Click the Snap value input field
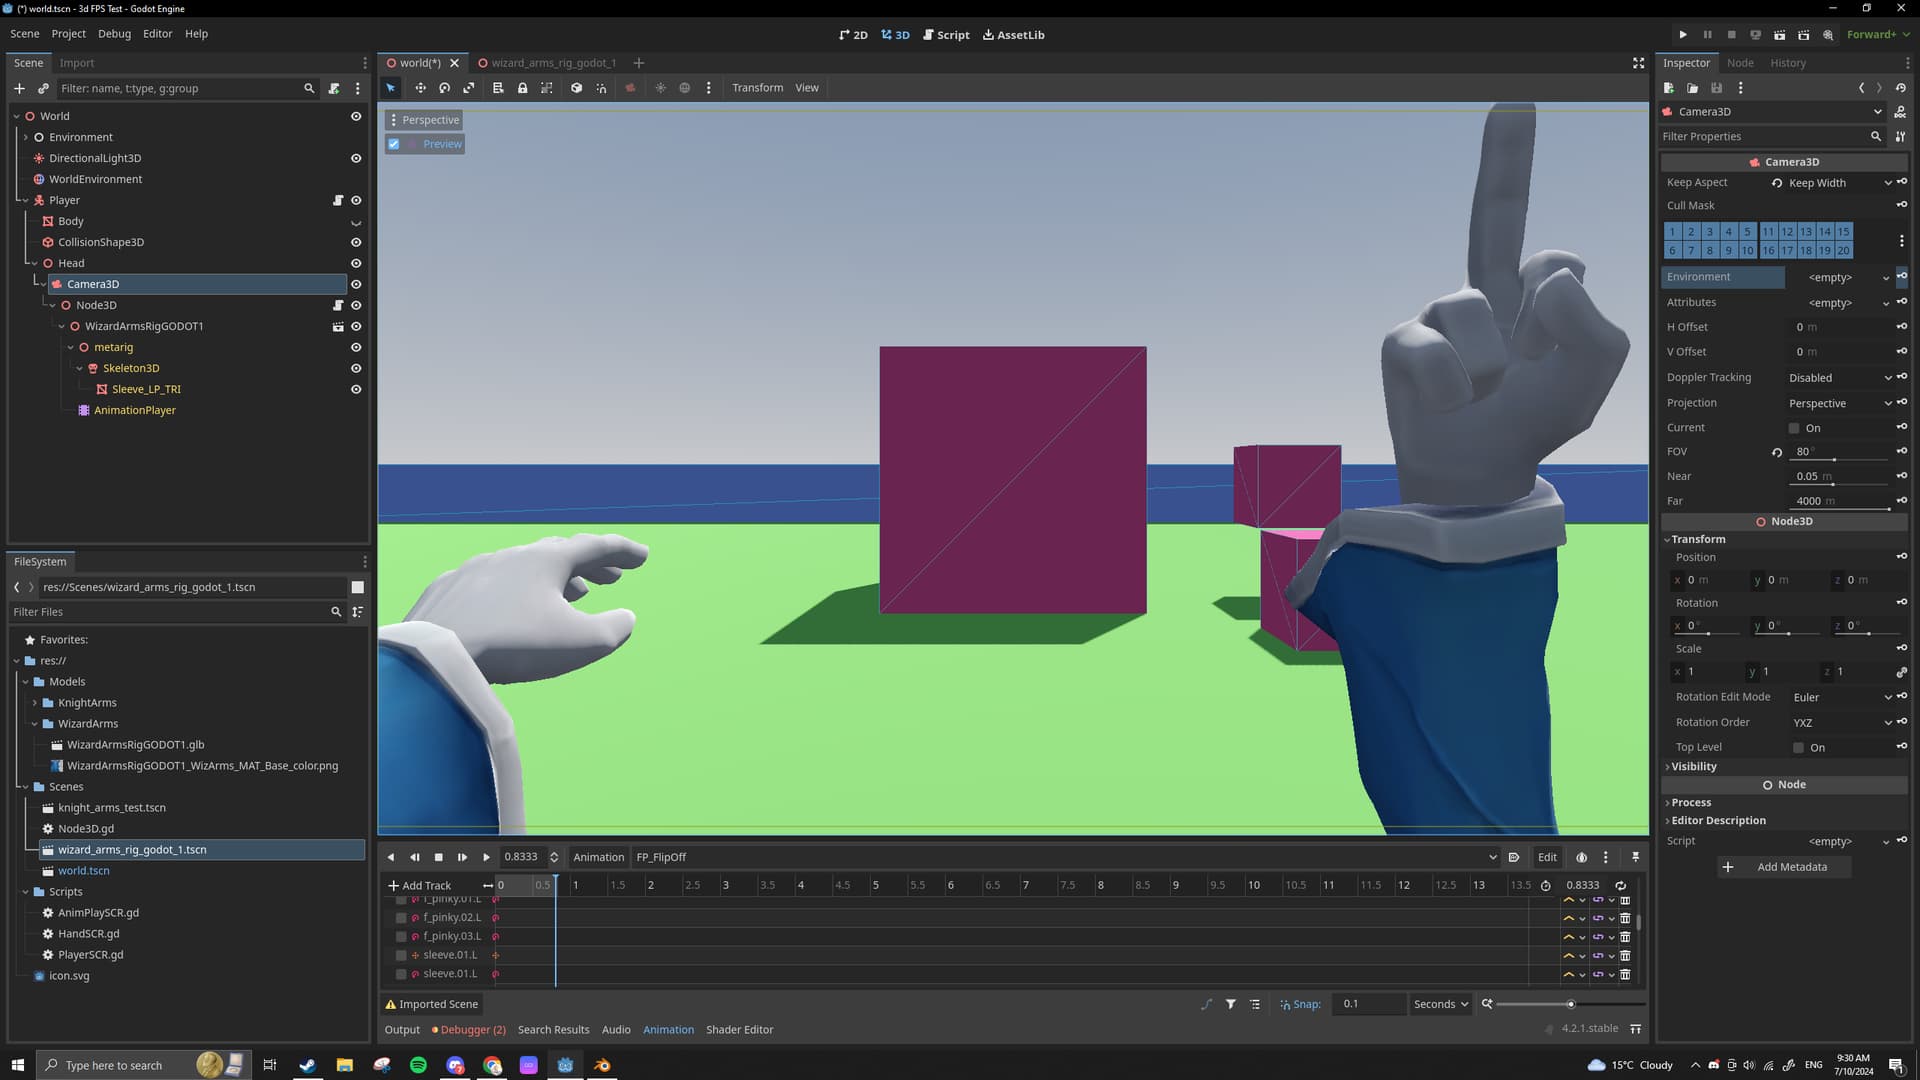1920x1080 pixels. 1367,1004
